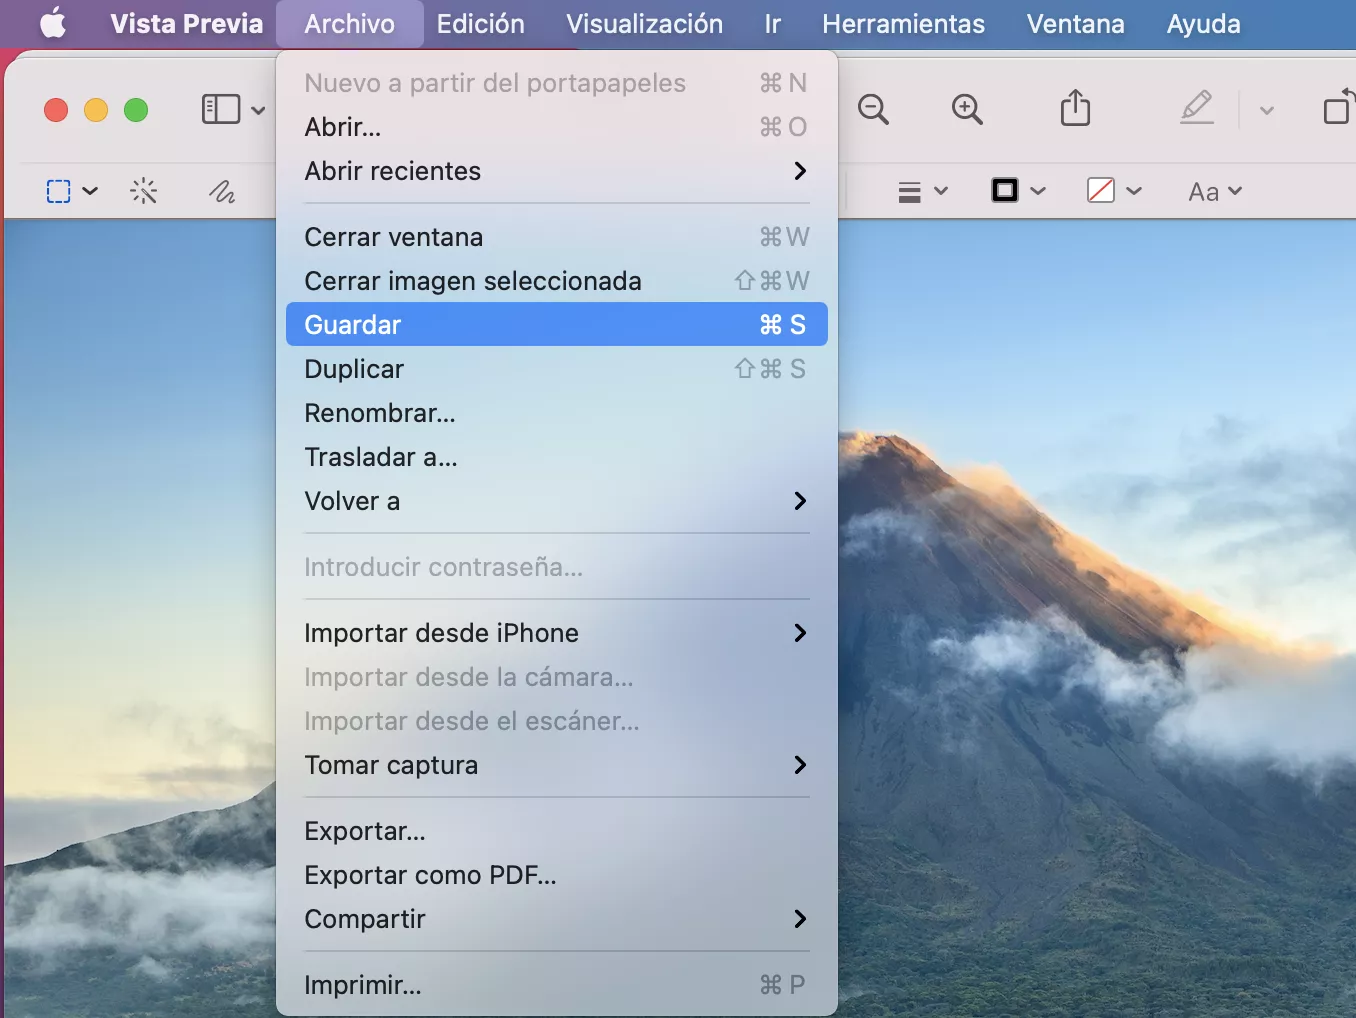Select the rectangular selection tool
Screen dimensions: 1356x1018
click(x=59, y=191)
